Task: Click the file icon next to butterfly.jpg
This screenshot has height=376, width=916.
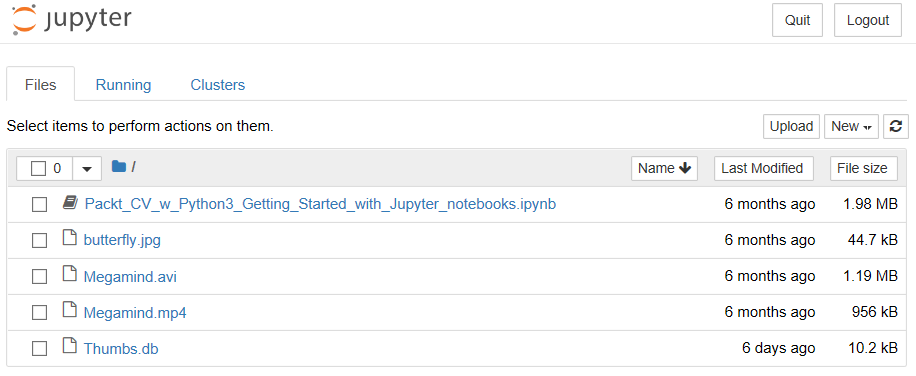Action: (70, 239)
